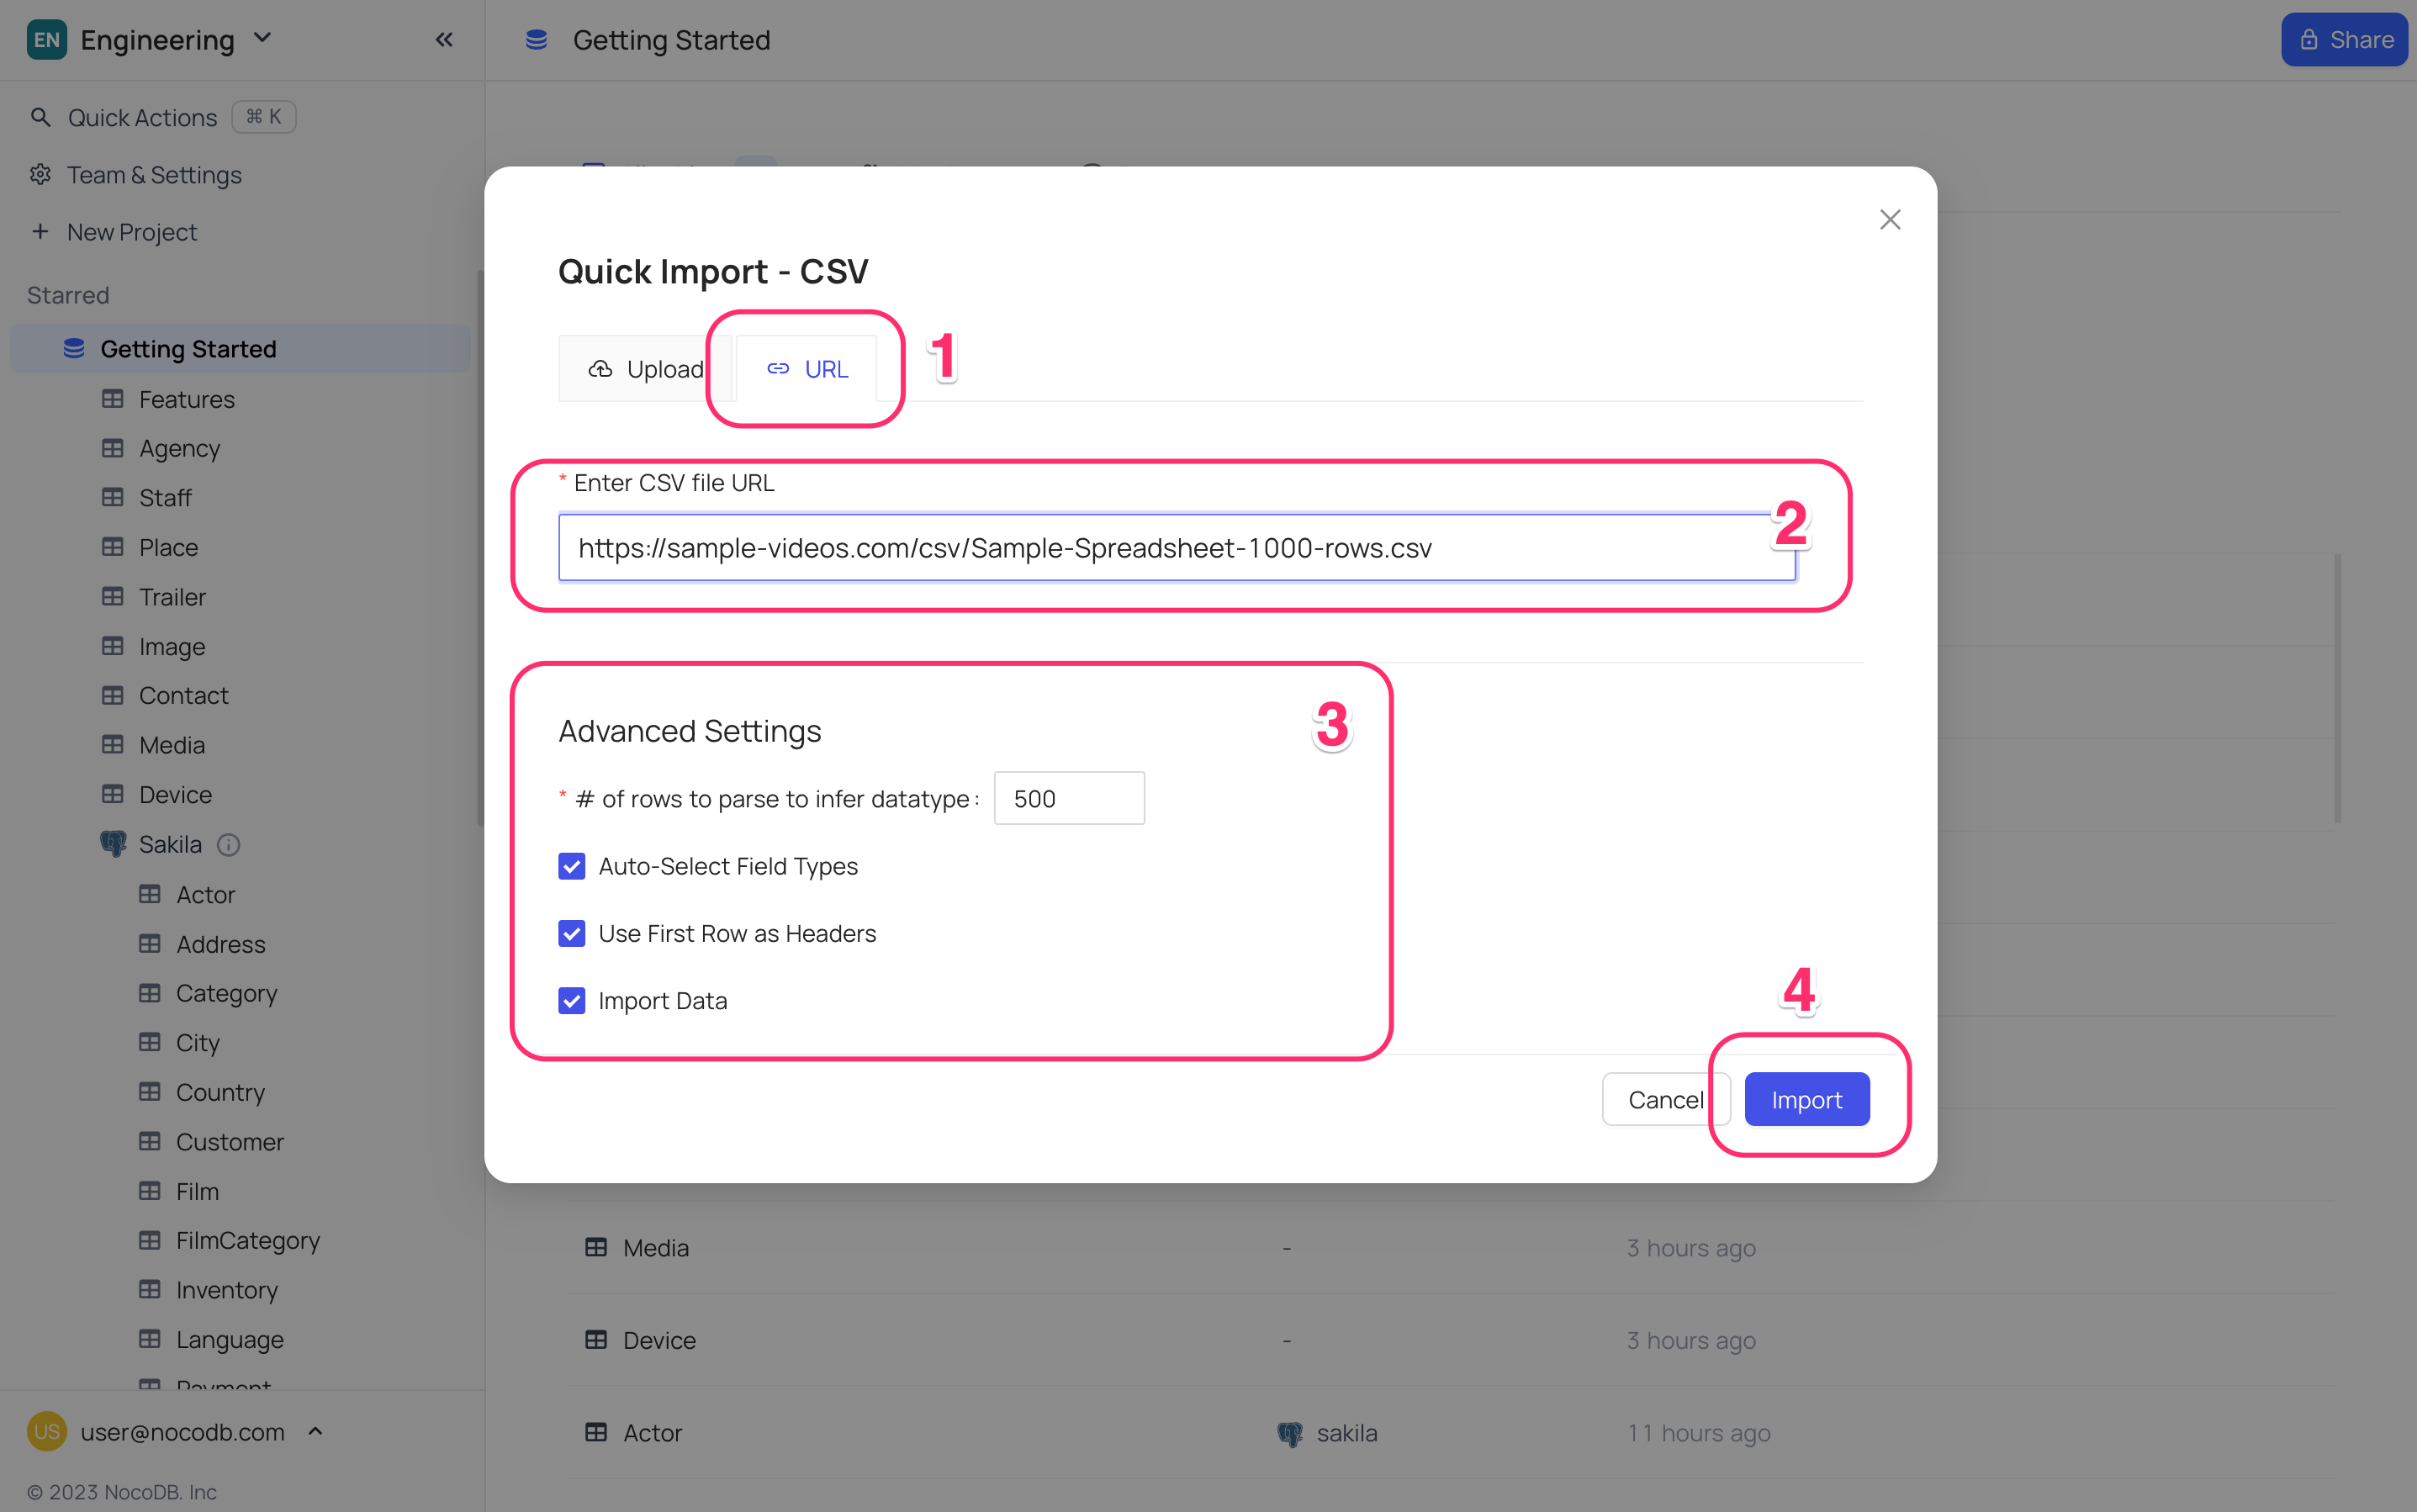The image size is (2417, 1512).
Task: Disable the Import Data checkbox
Action: [x=571, y=1000]
